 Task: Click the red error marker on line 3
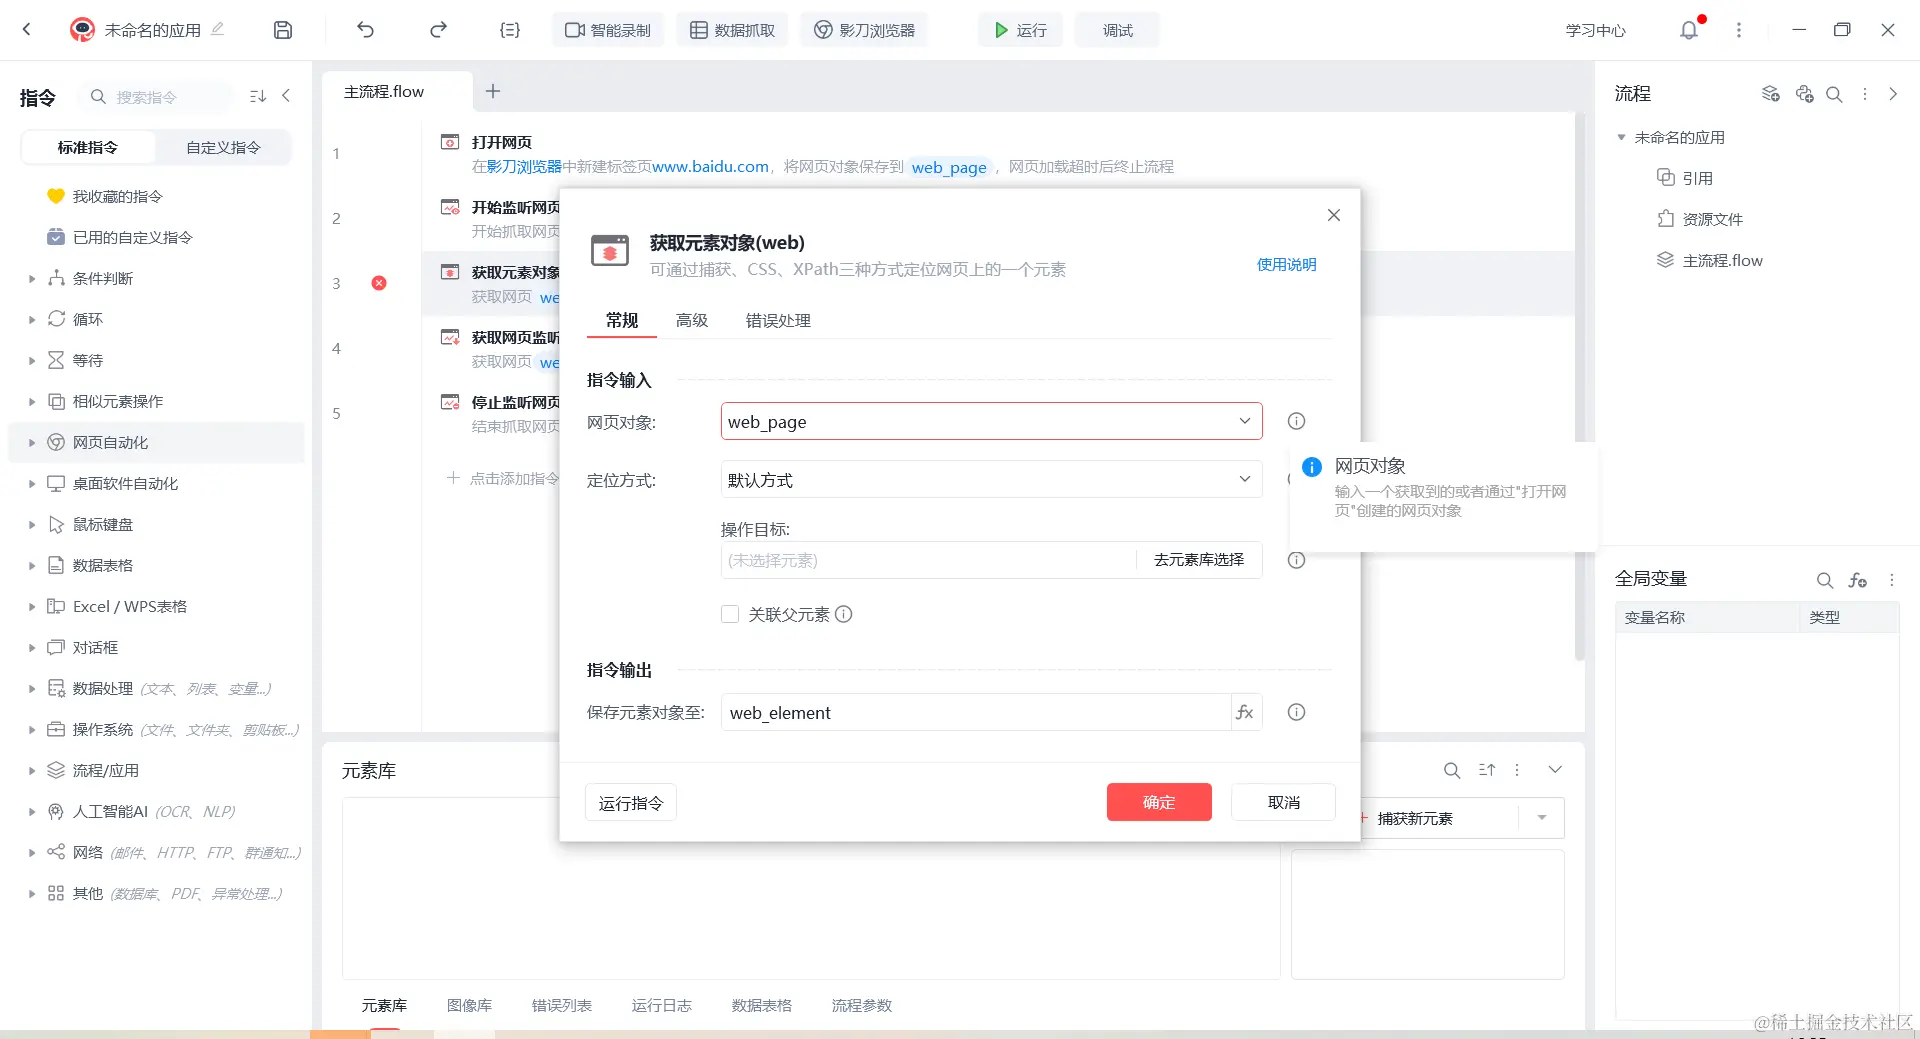tap(379, 283)
